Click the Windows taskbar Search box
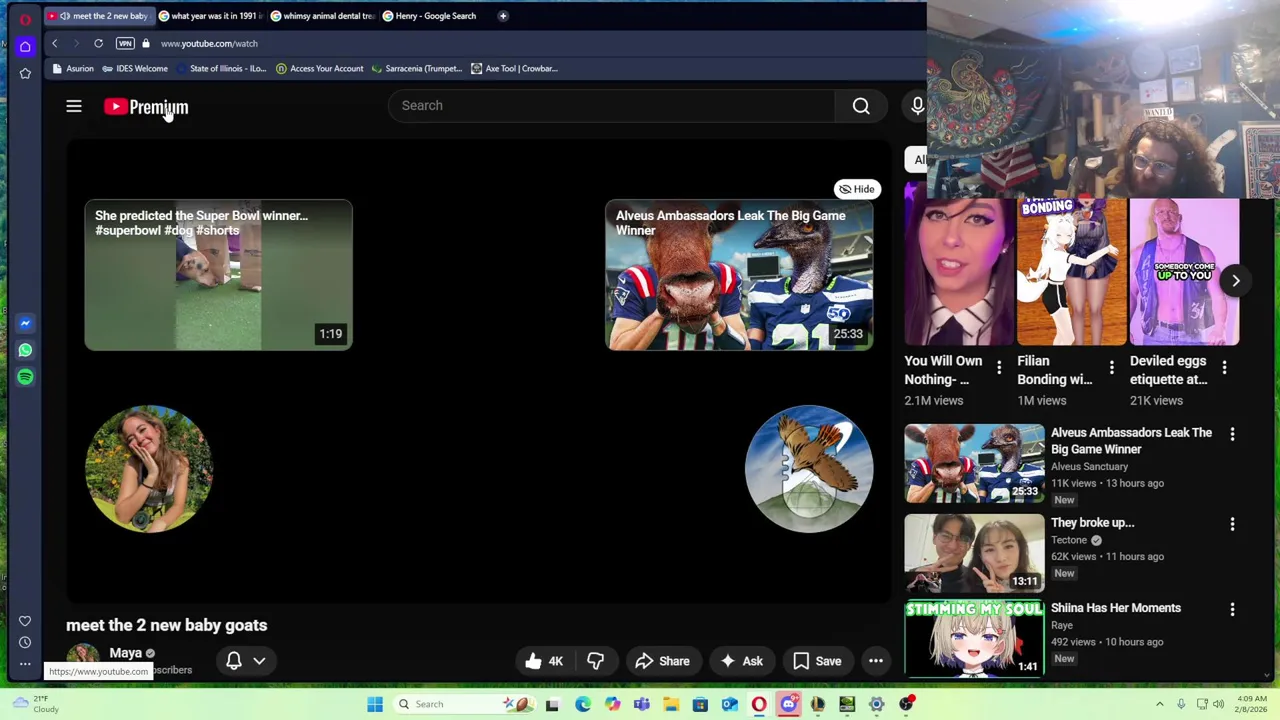Image resolution: width=1280 pixels, height=720 pixels. click(x=464, y=704)
